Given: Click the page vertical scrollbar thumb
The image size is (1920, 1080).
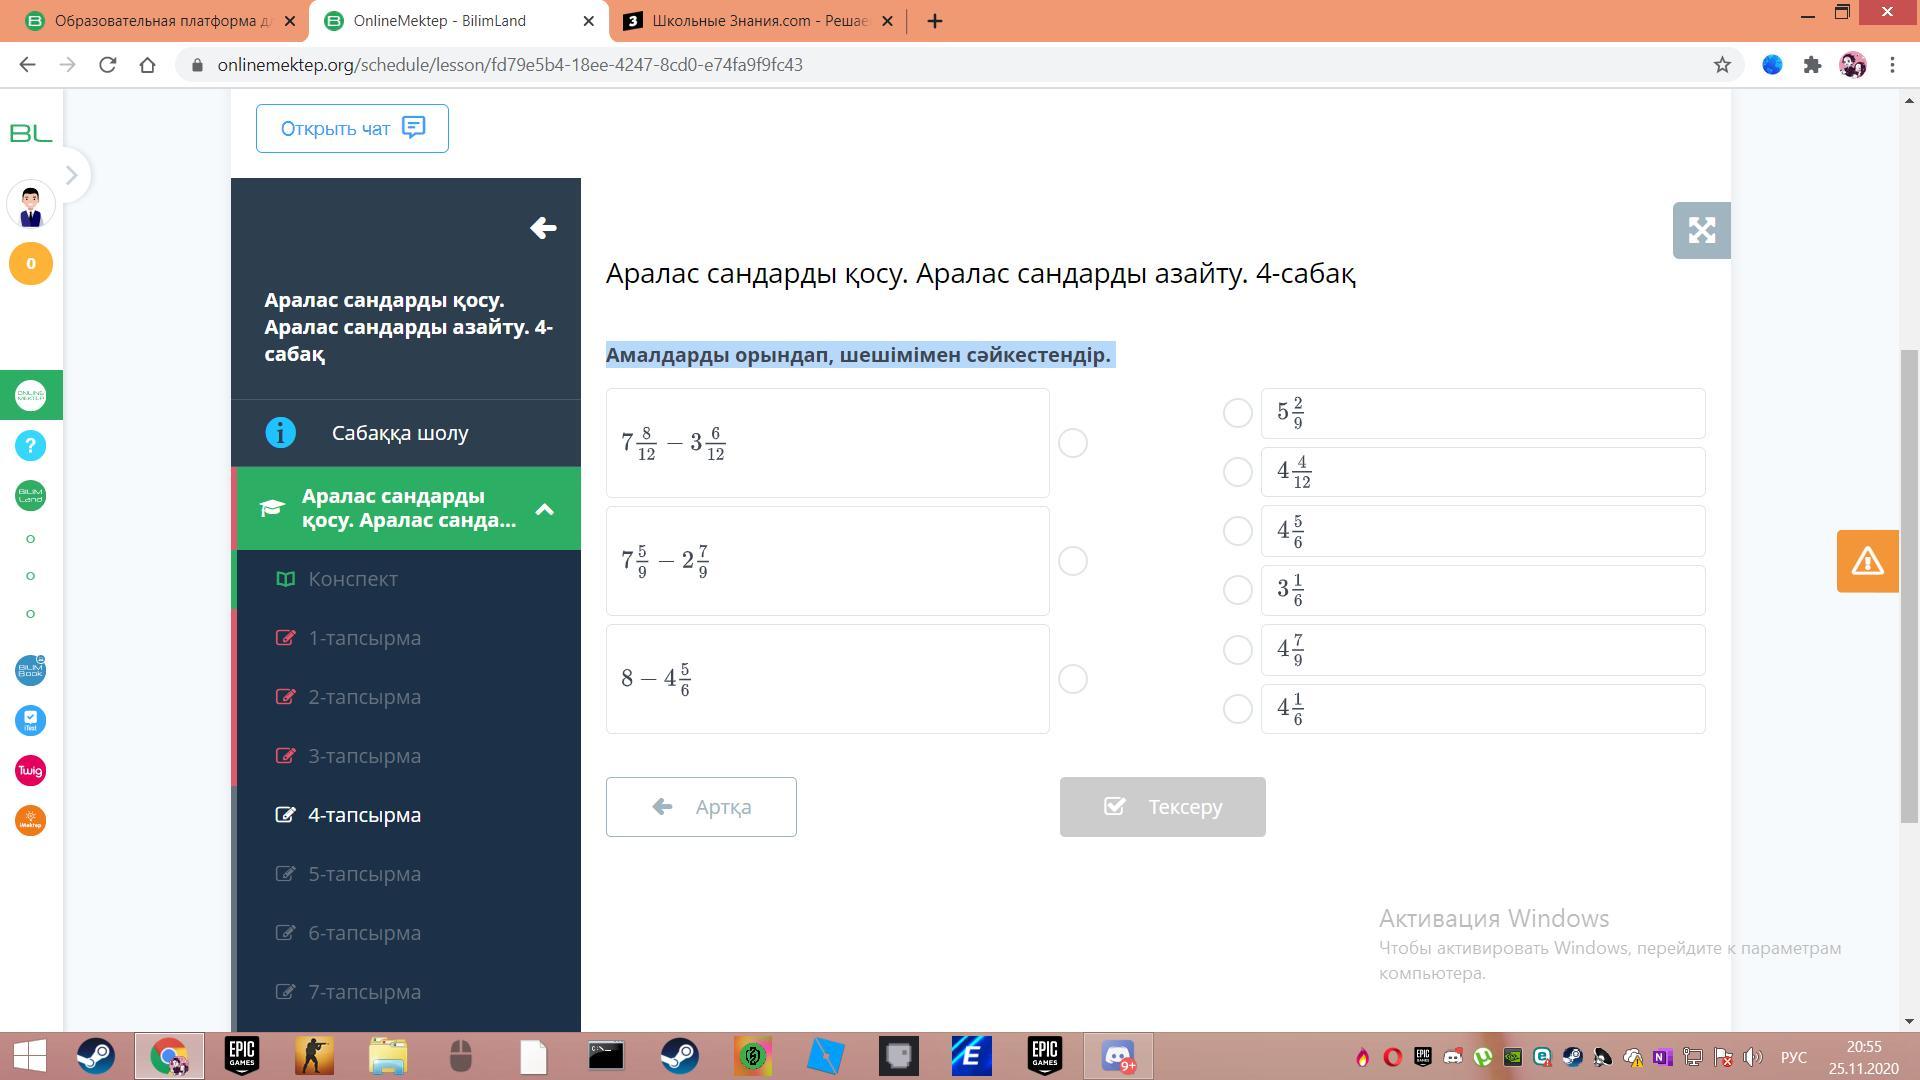Looking at the screenshot, I should [1910, 585].
